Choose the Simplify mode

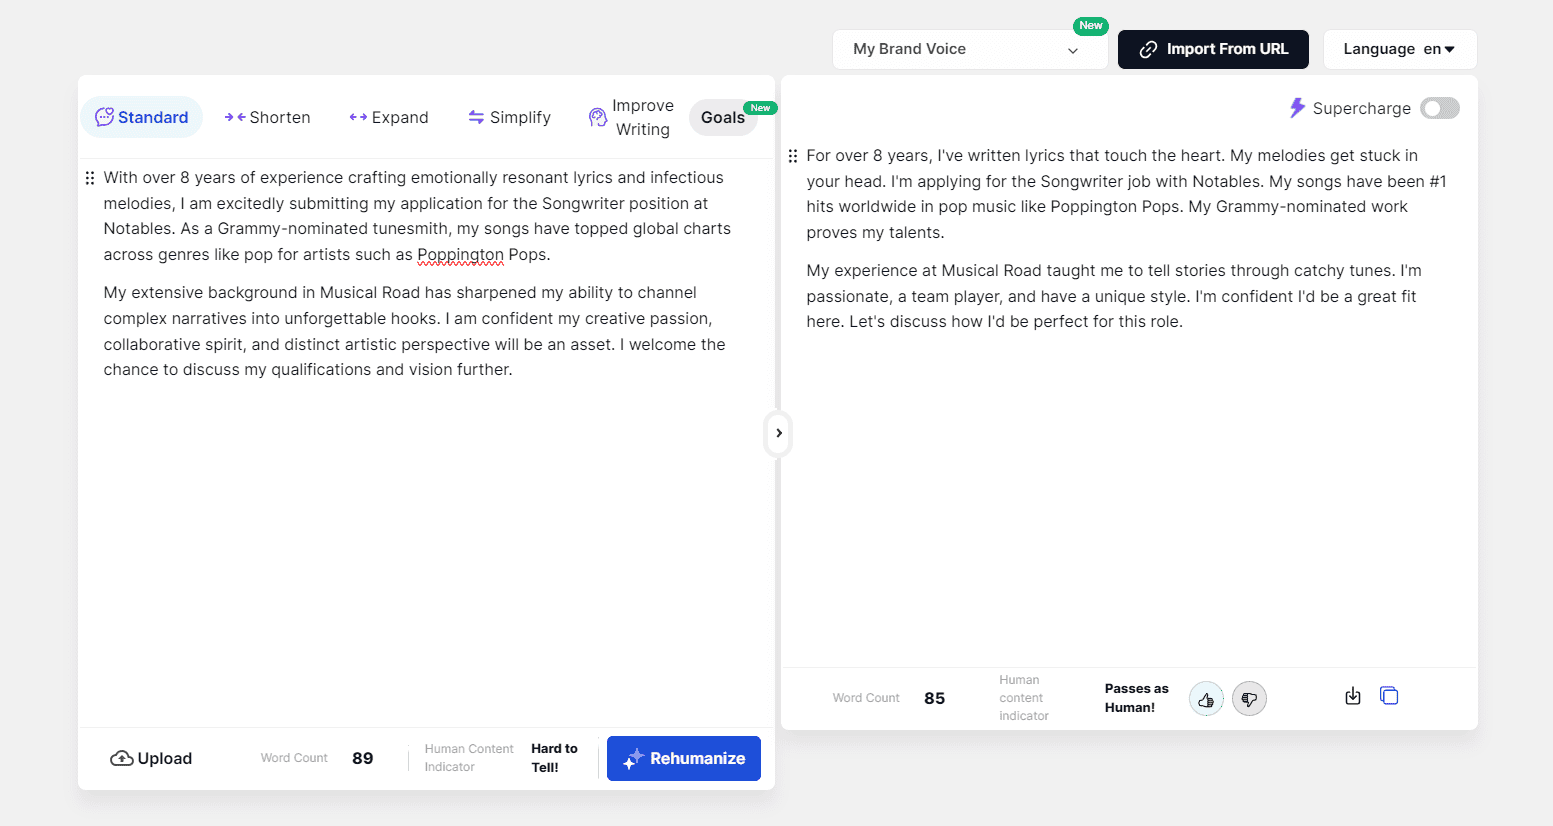(x=509, y=117)
